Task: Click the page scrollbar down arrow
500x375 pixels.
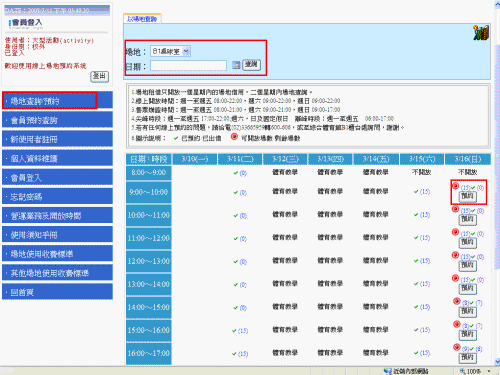Action: tap(497, 361)
